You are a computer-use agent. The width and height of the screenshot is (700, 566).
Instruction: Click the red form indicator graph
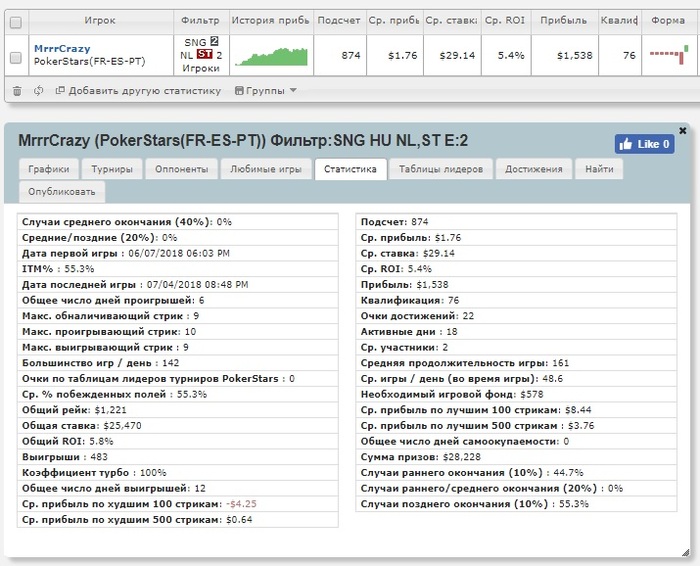point(669,54)
